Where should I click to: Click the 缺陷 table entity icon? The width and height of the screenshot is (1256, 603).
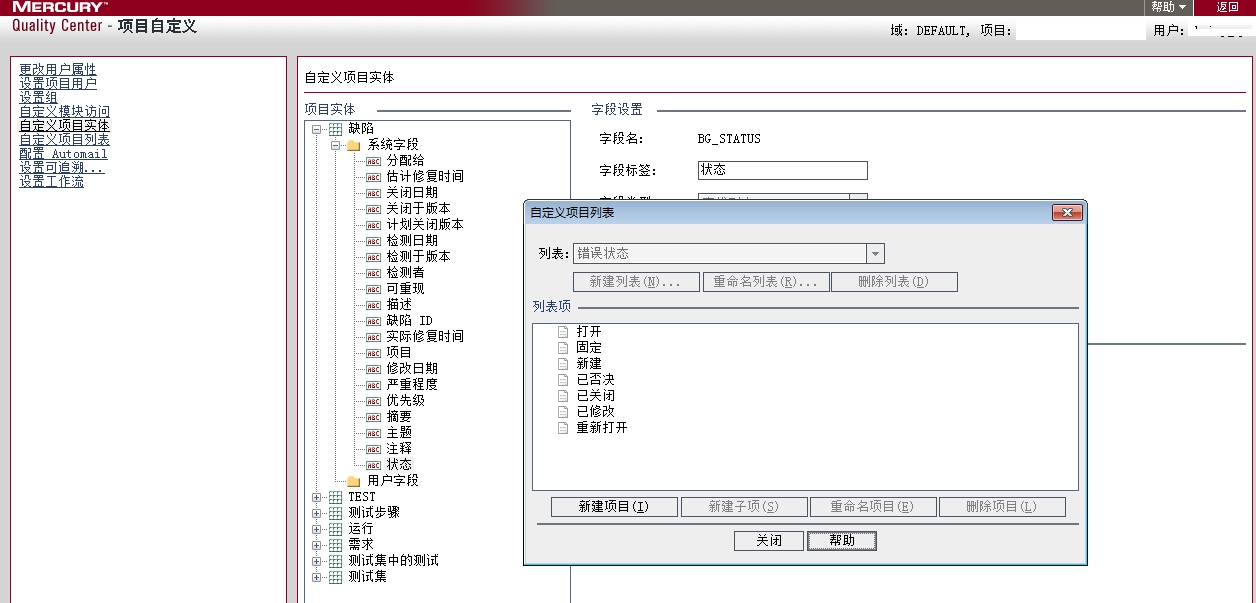(335, 129)
